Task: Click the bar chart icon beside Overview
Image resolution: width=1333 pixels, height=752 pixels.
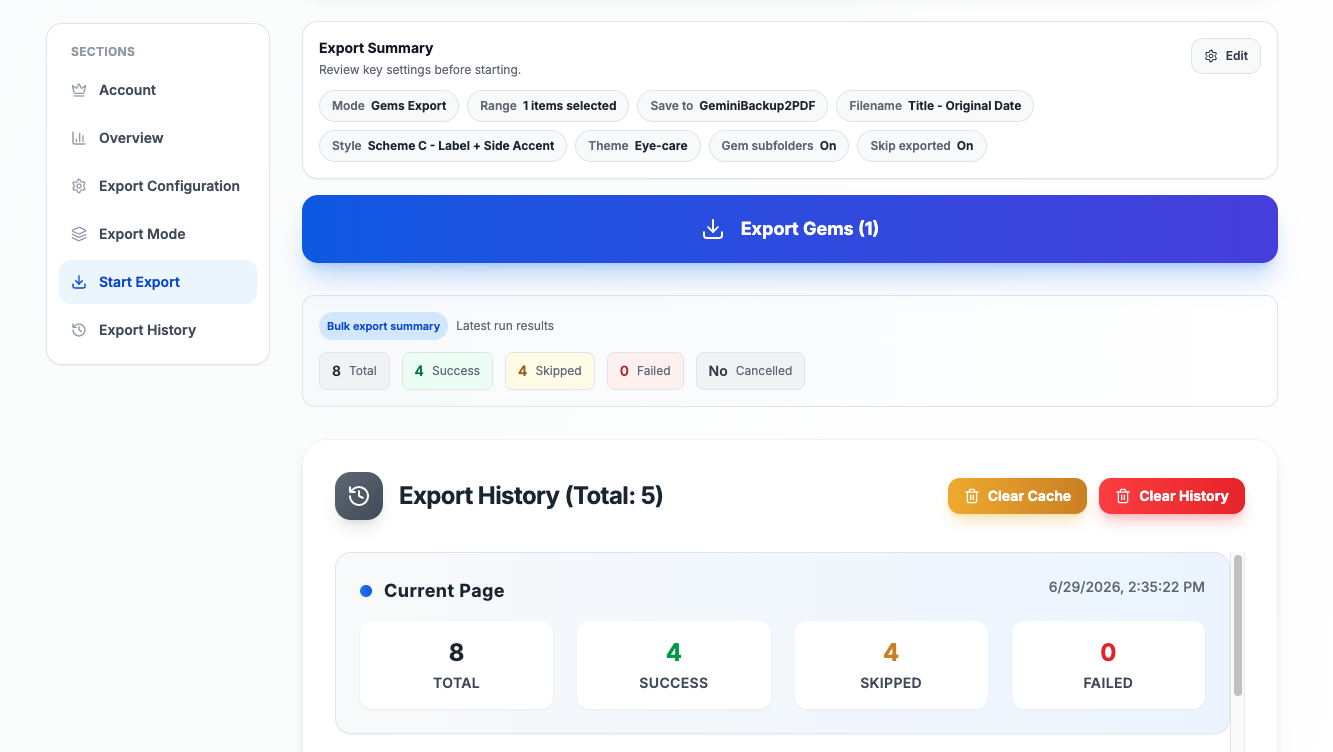Action: tap(79, 138)
